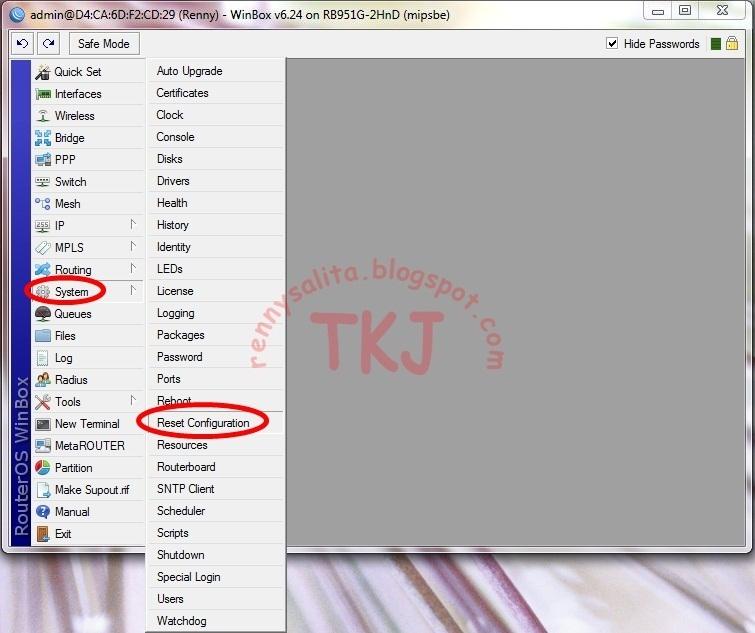
Task: Open SNTP Client entry
Action: [216, 489]
